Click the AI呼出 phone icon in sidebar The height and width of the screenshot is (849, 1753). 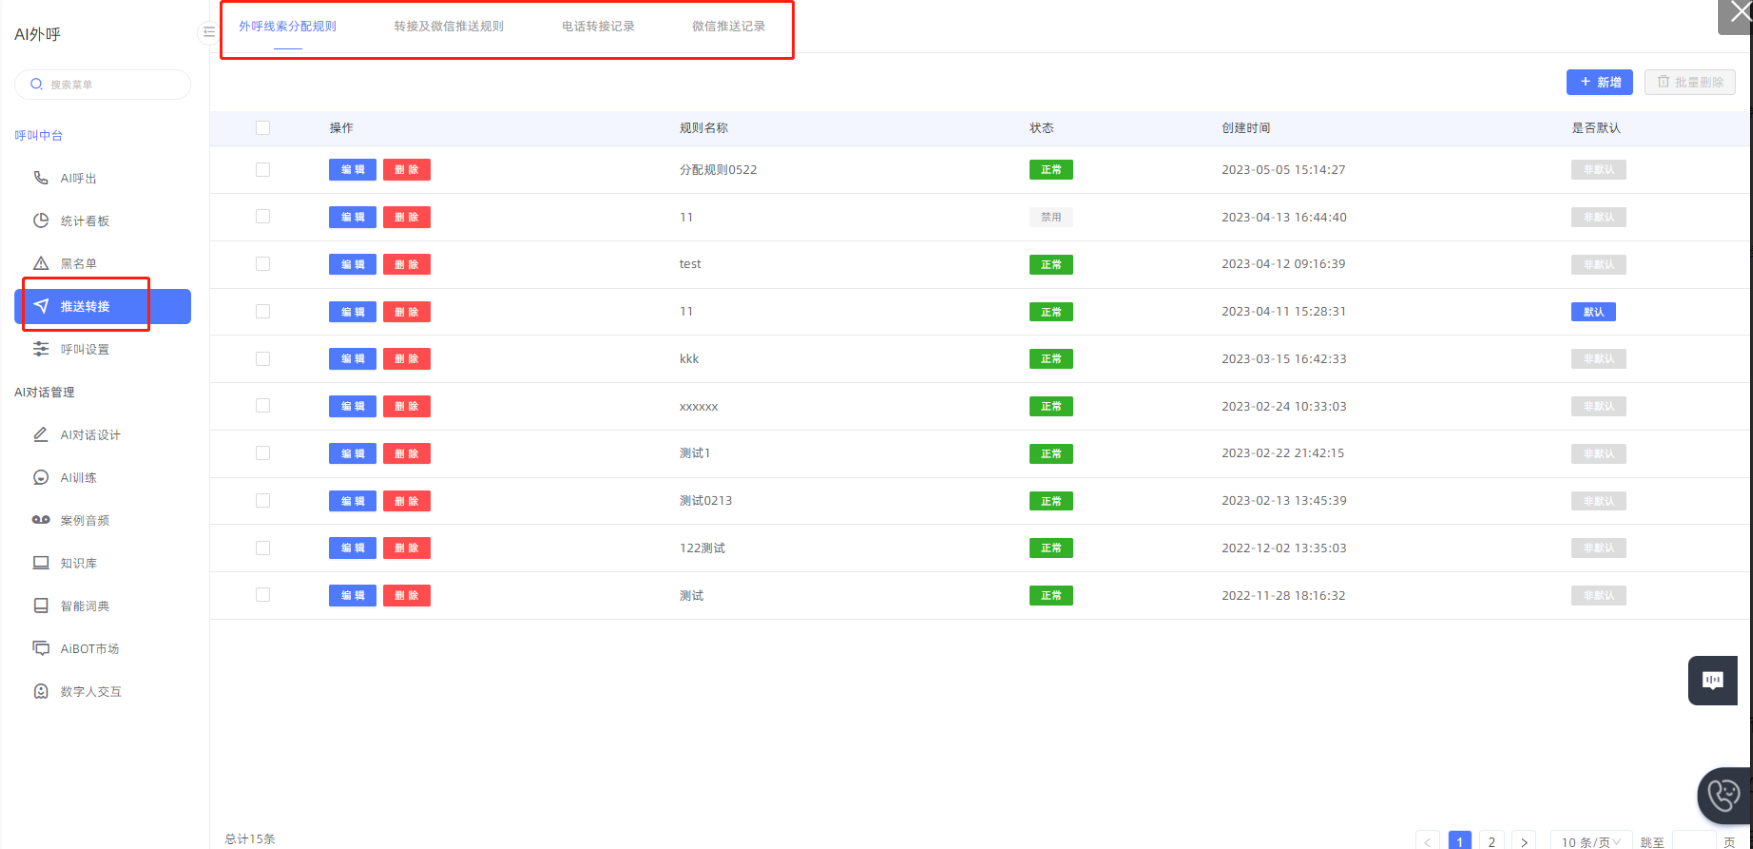41,178
